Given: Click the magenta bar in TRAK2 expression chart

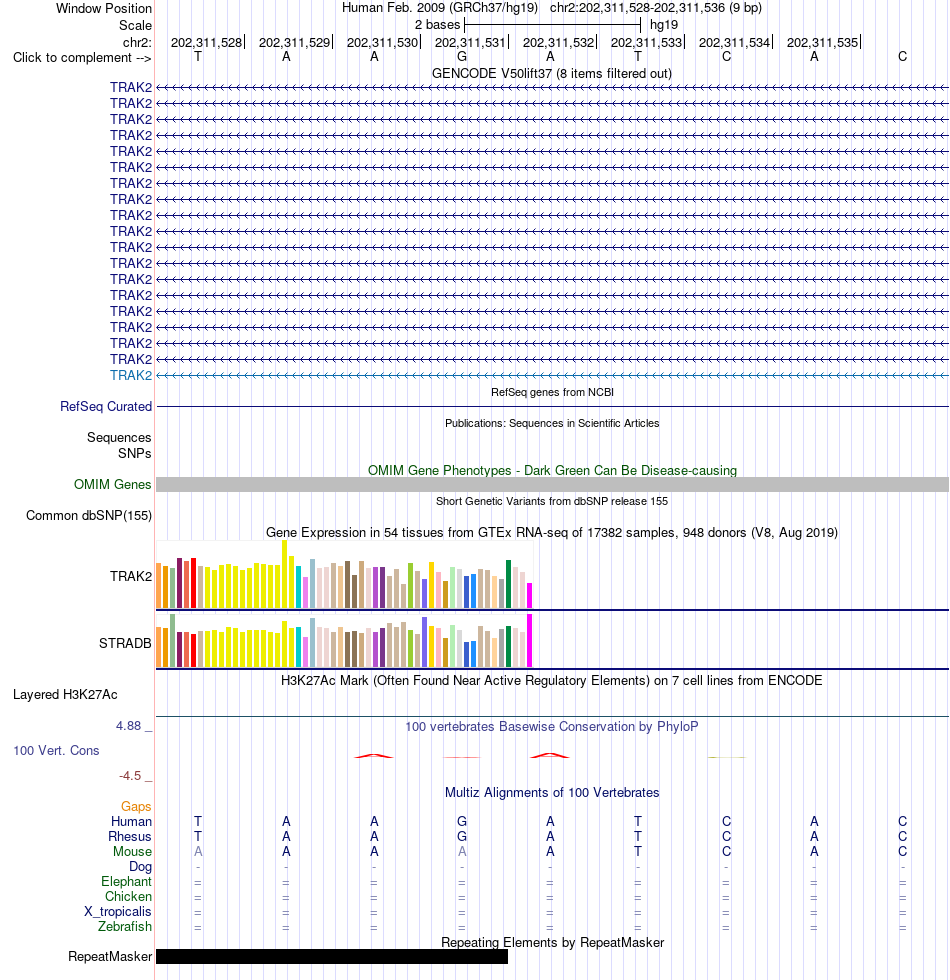Looking at the screenshot, I should pyautogui.click(x=529, y=596).
